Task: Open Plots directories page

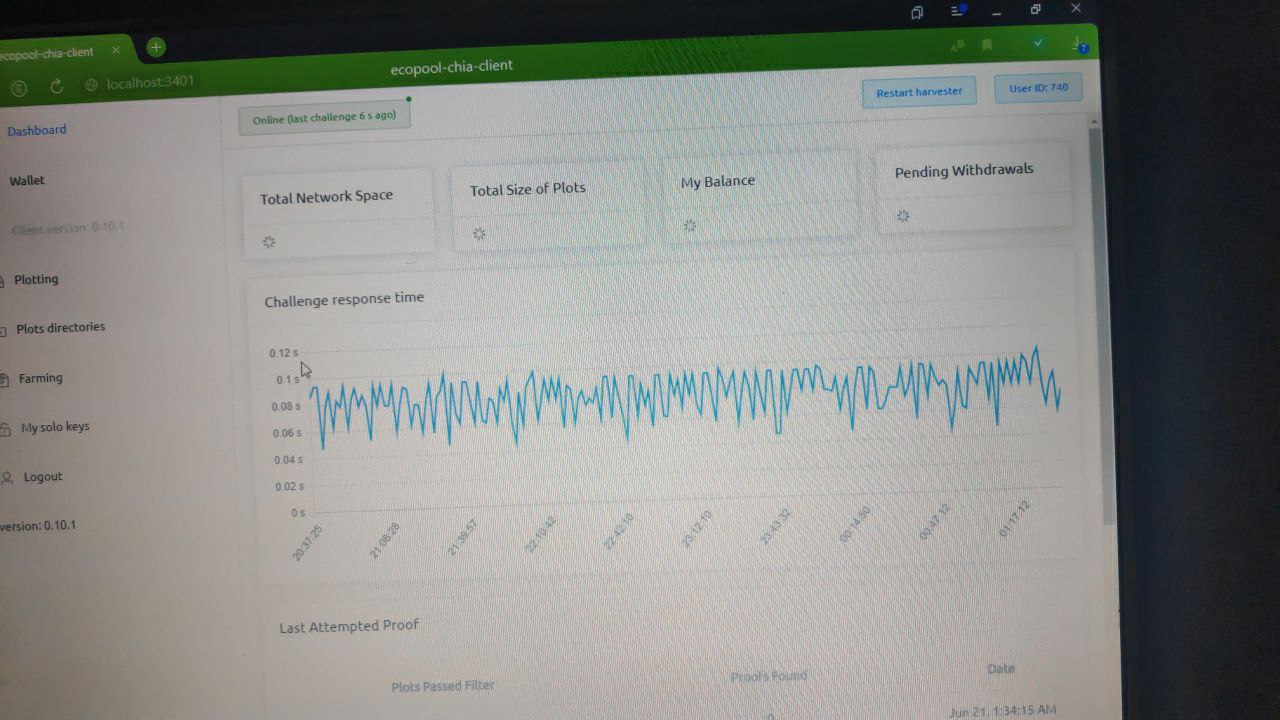Action: tap(60, 328)
